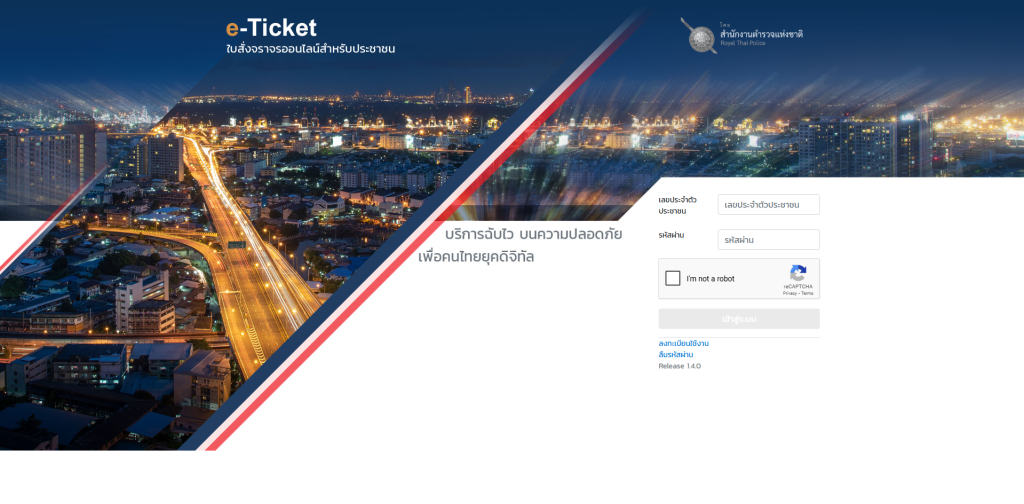Image resolution: width=1024 pixels, height=504 pixels.
Task: Click the เลขประจำตัวประชาชน field label
Action: (x=678, y=205)
